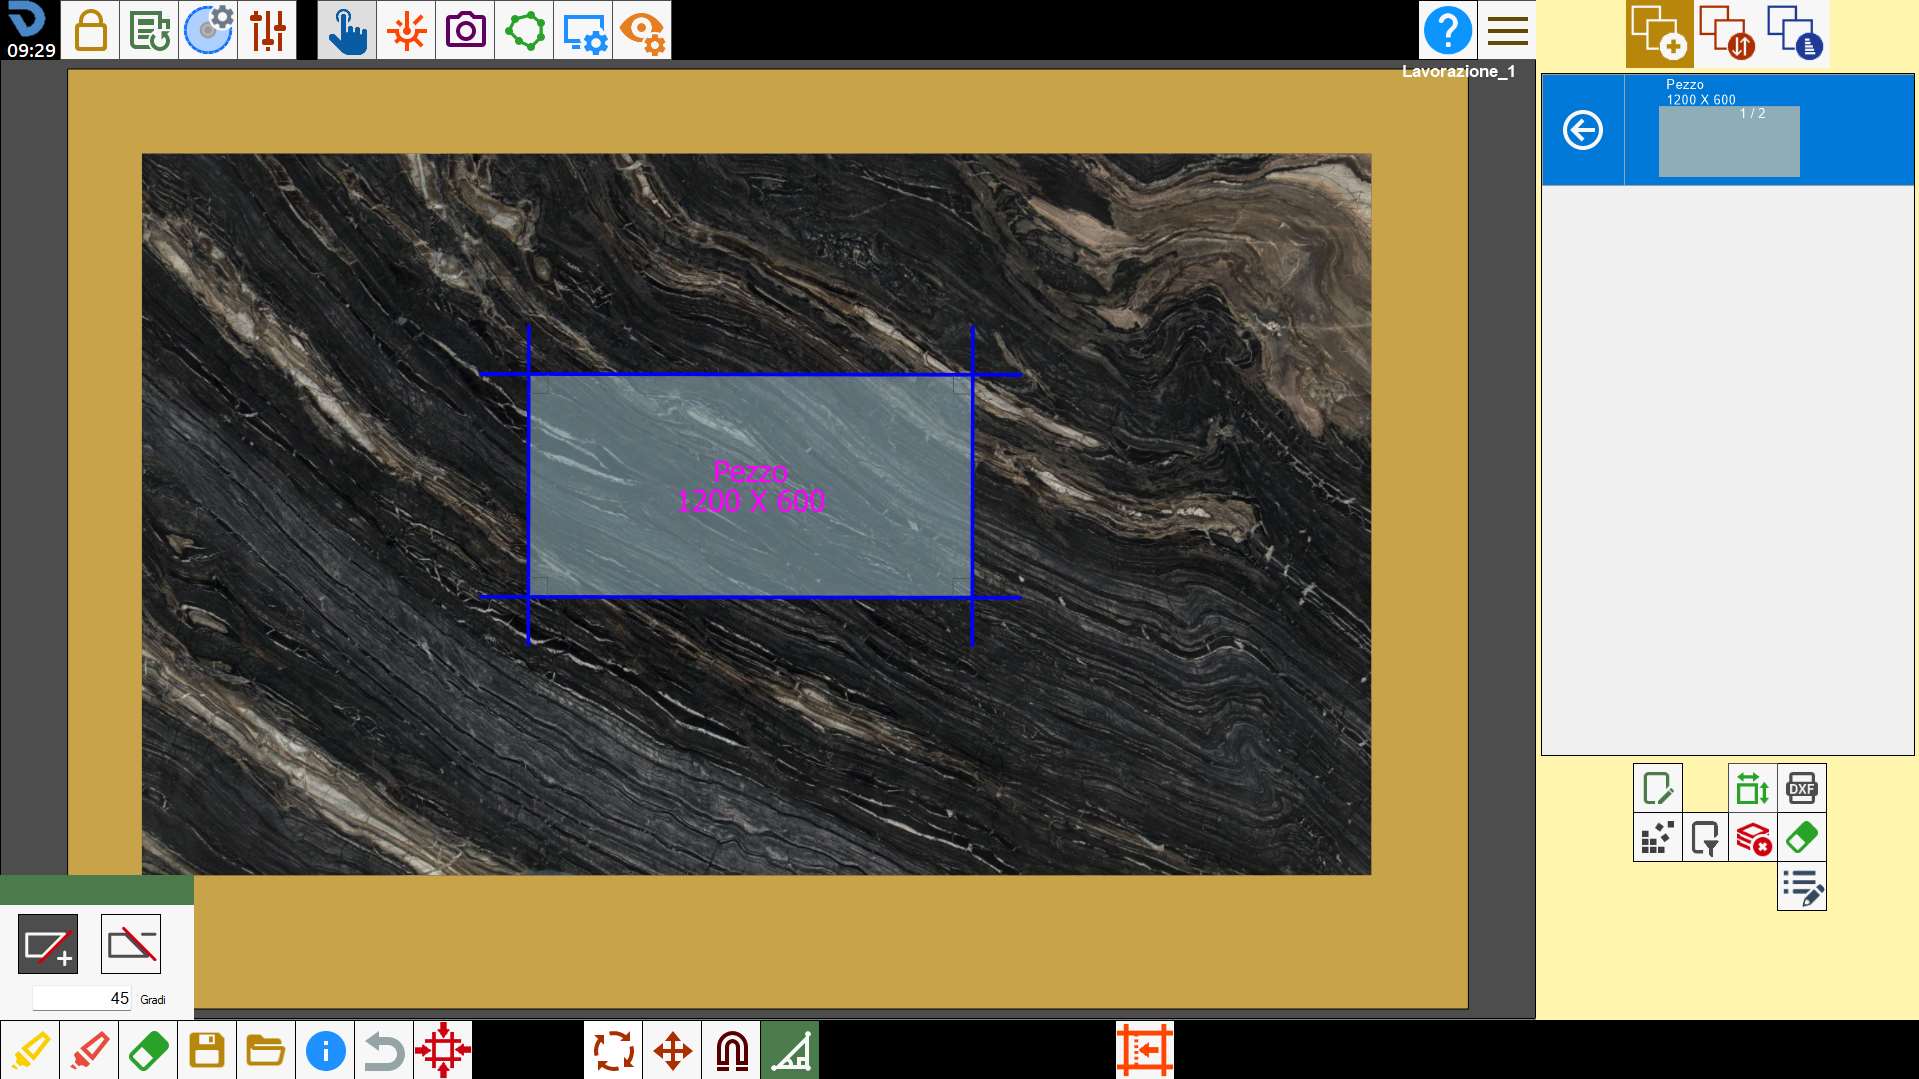Screen dimensions: 1919x1079
Task: Click the green resize piece icon
Action: coord(1752,788)
